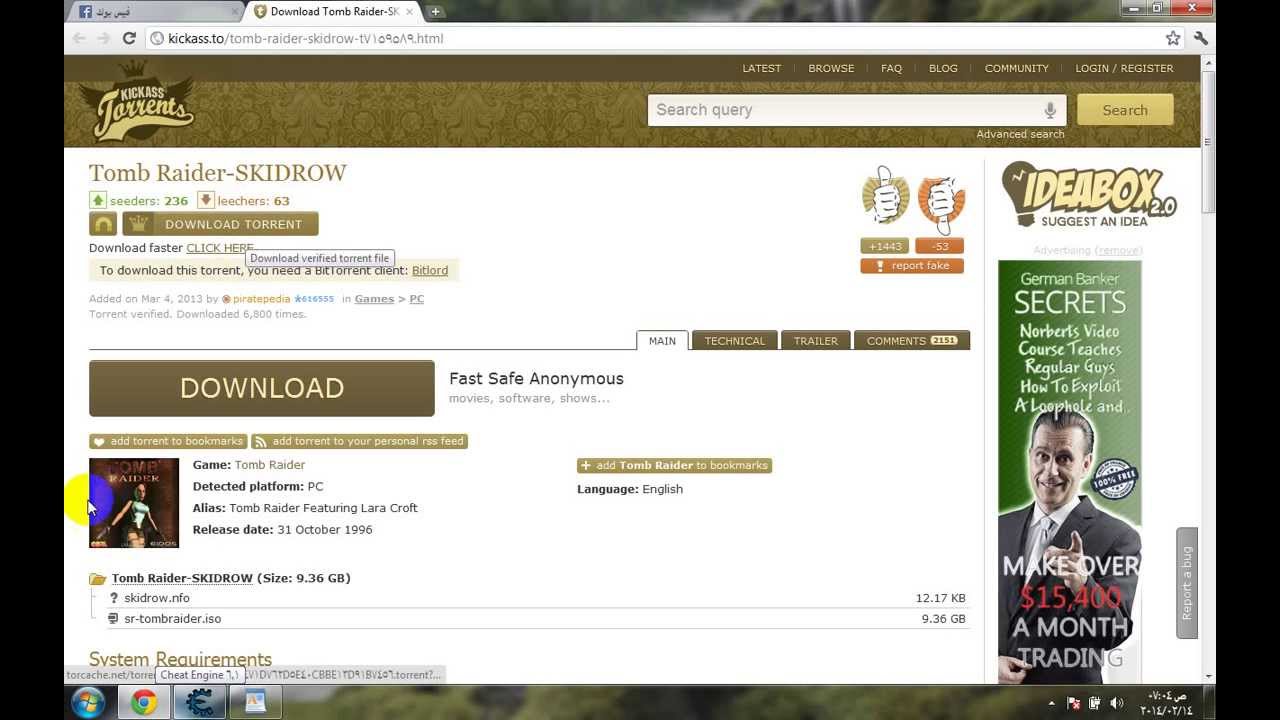Viewport: 1280px width, 720px height.
Task: Open Windows Start menu
Action: point(88,702)
